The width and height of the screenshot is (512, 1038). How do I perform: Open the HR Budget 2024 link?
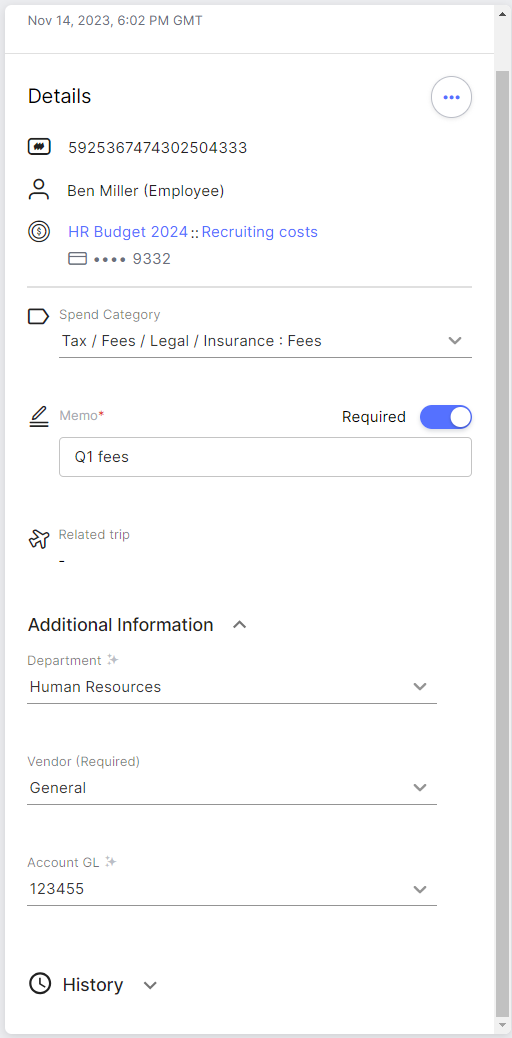pos(128,232)
